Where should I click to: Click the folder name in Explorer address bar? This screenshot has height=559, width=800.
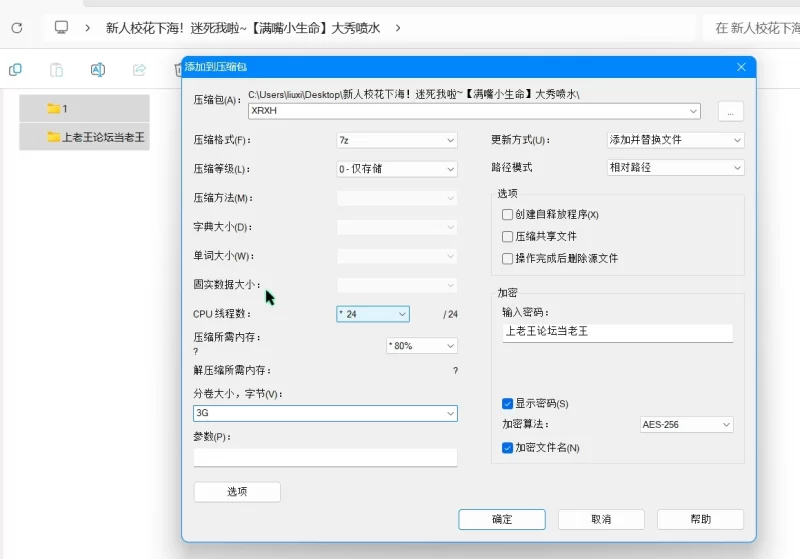243,28
